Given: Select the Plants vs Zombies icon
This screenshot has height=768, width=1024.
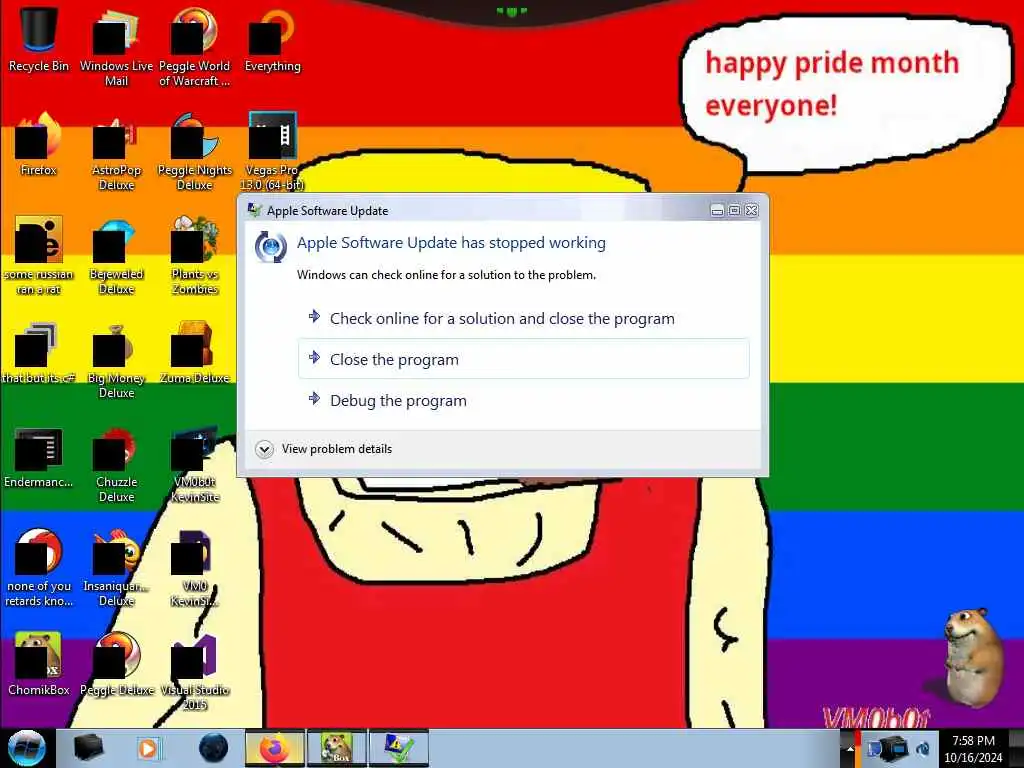Looking at the screenshot, I should (195, 255).
